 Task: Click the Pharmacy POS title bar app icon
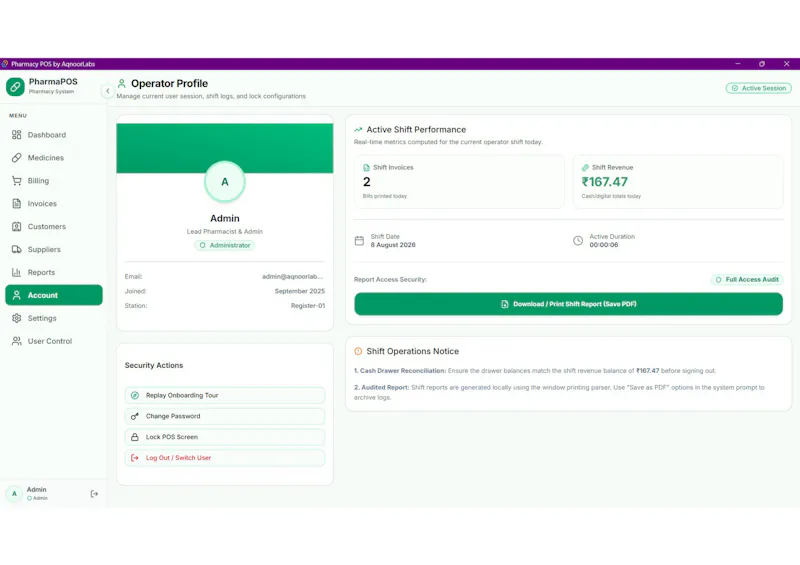[x=5, y=64]
